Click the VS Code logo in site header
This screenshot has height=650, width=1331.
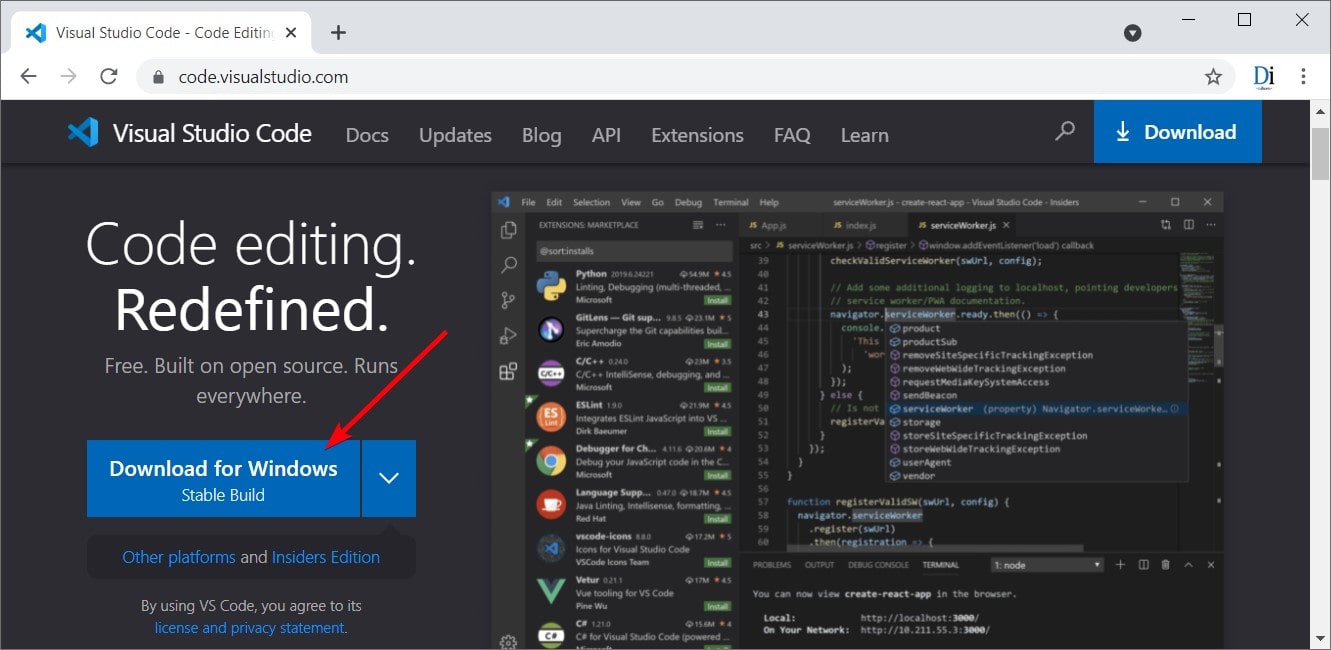point(83,132)
